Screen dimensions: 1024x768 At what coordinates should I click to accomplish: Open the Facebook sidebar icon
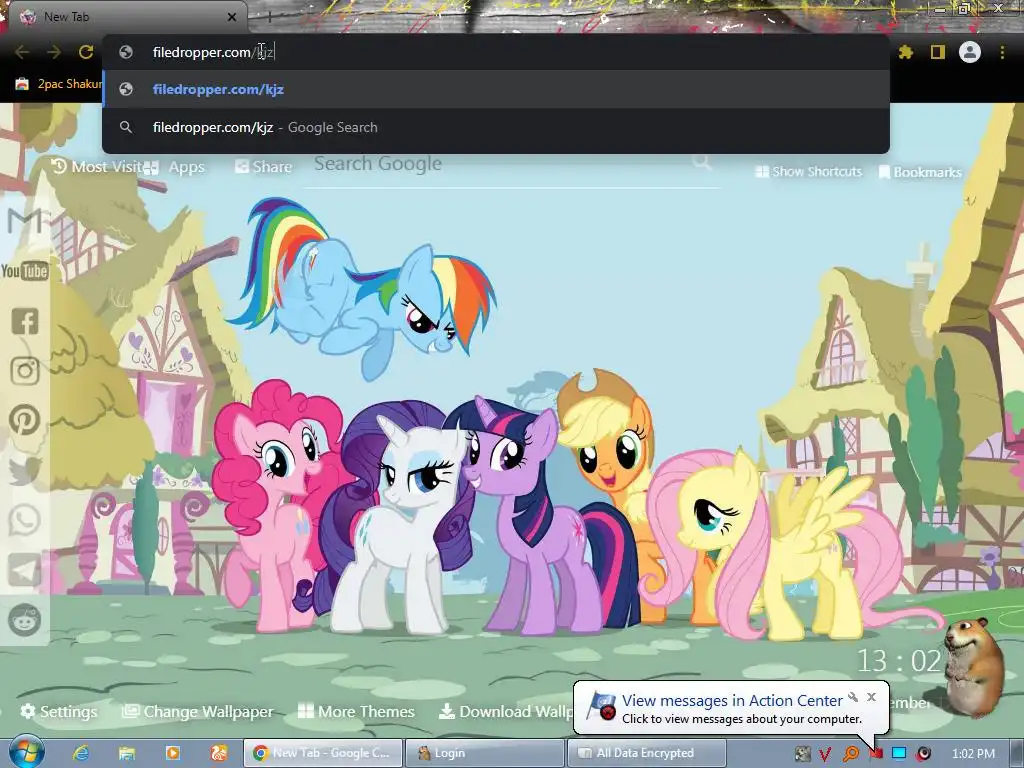click(25, 321)
